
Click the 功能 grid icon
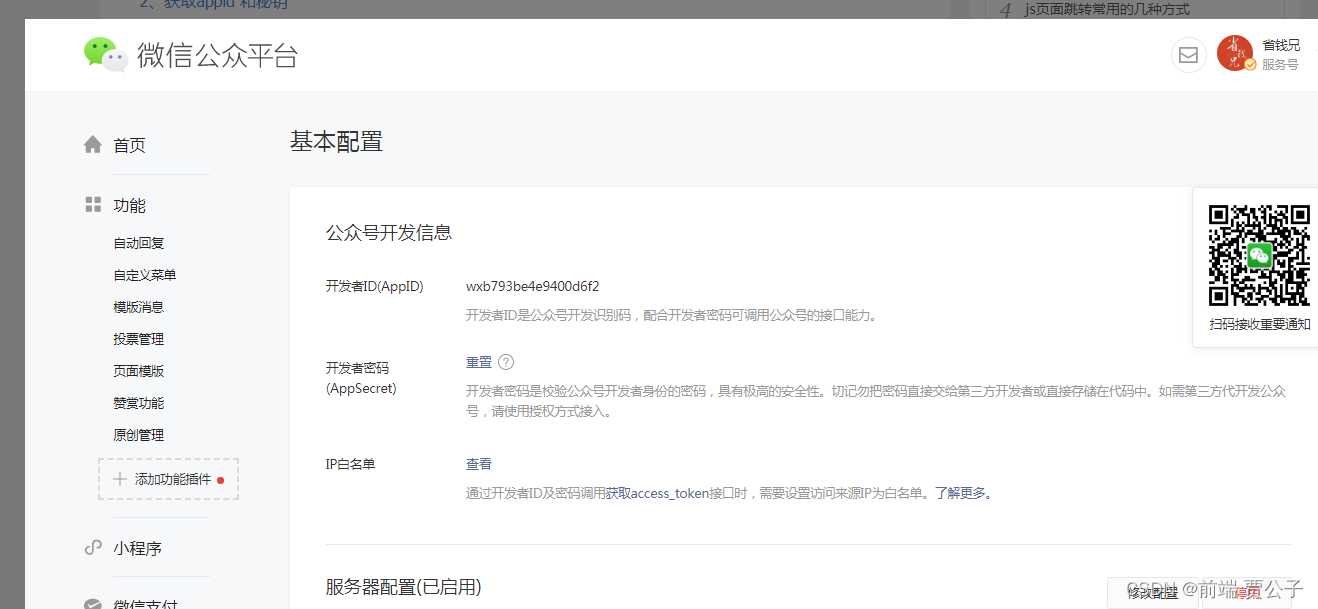tap(92, 204)
